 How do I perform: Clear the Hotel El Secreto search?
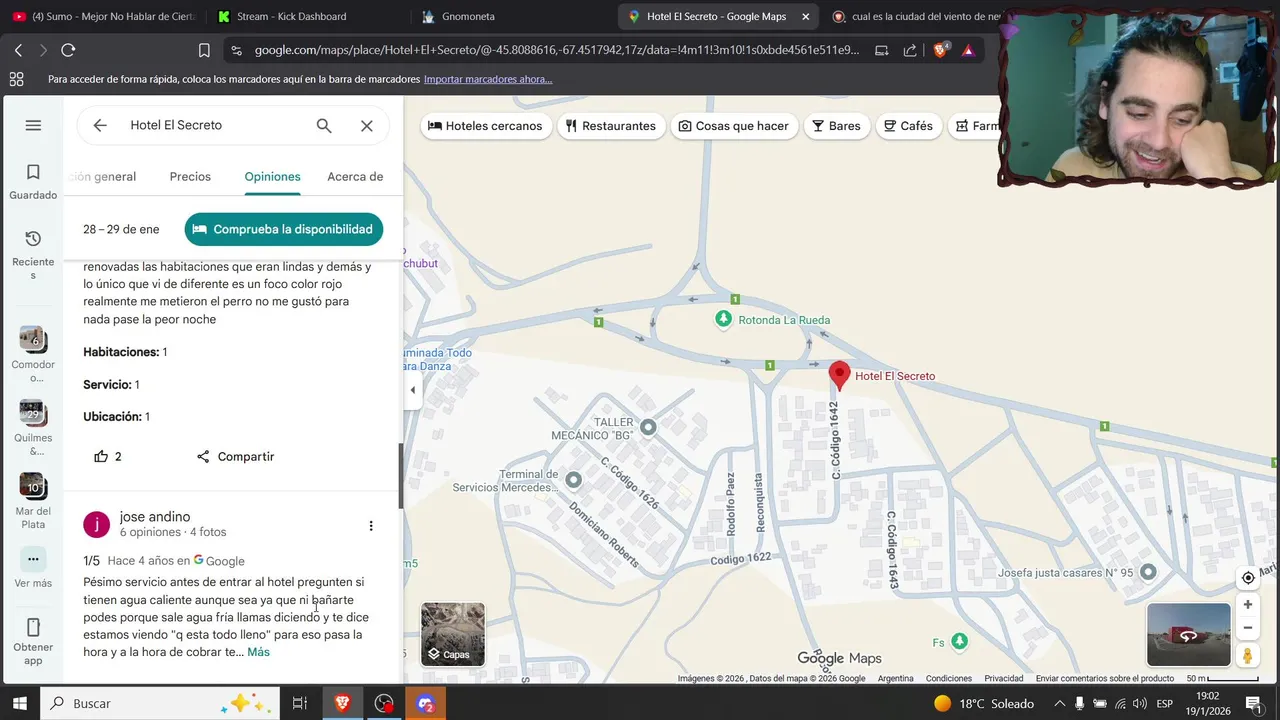coord(367,125)
